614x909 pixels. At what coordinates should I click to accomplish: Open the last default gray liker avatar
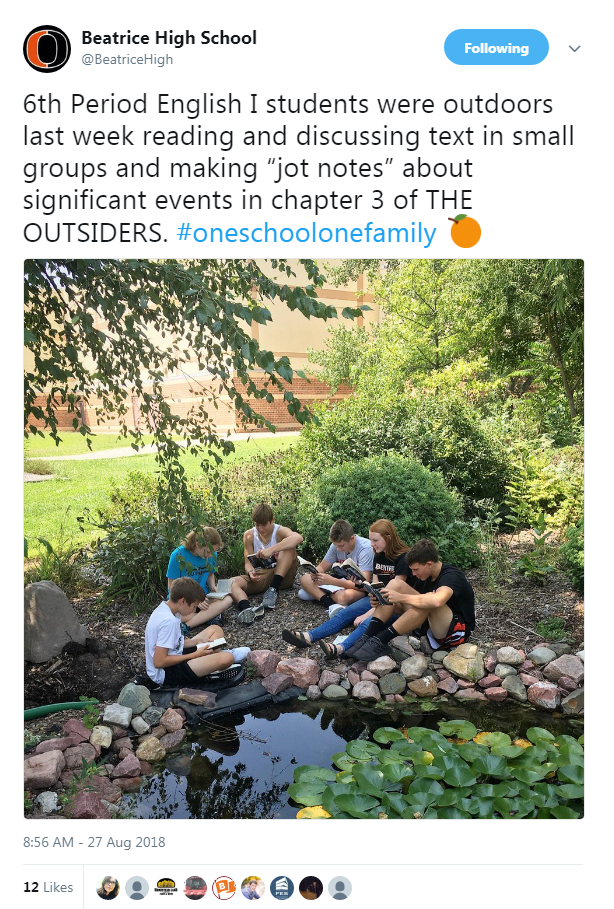pyautogui.click(x=340, y=888)
